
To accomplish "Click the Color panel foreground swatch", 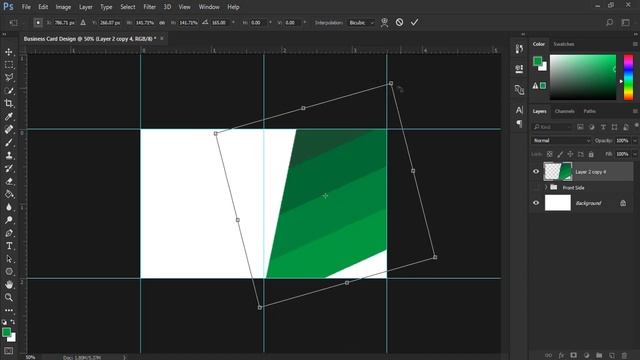I will point(538,61).
